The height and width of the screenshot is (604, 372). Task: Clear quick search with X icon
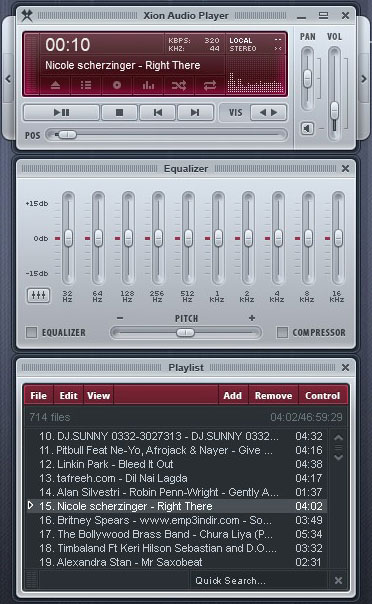coord(338,580)
